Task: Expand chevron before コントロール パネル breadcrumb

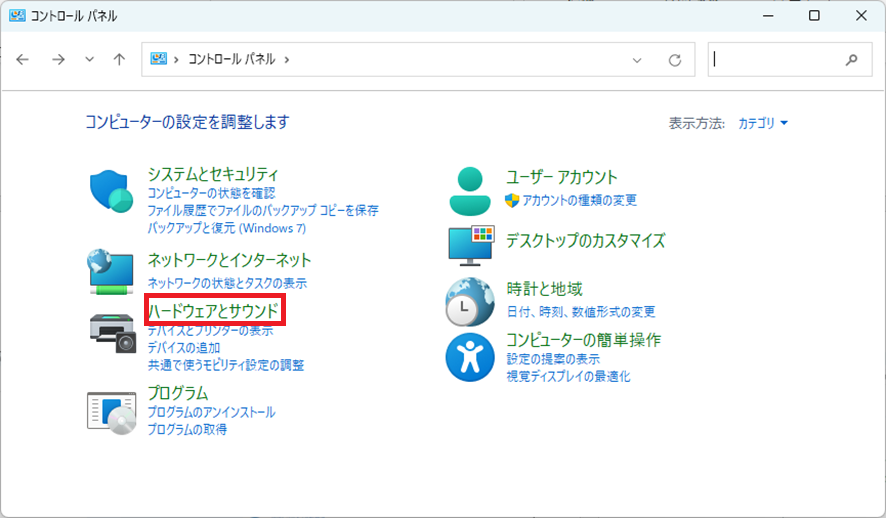Action: click(x=176, y=59)
